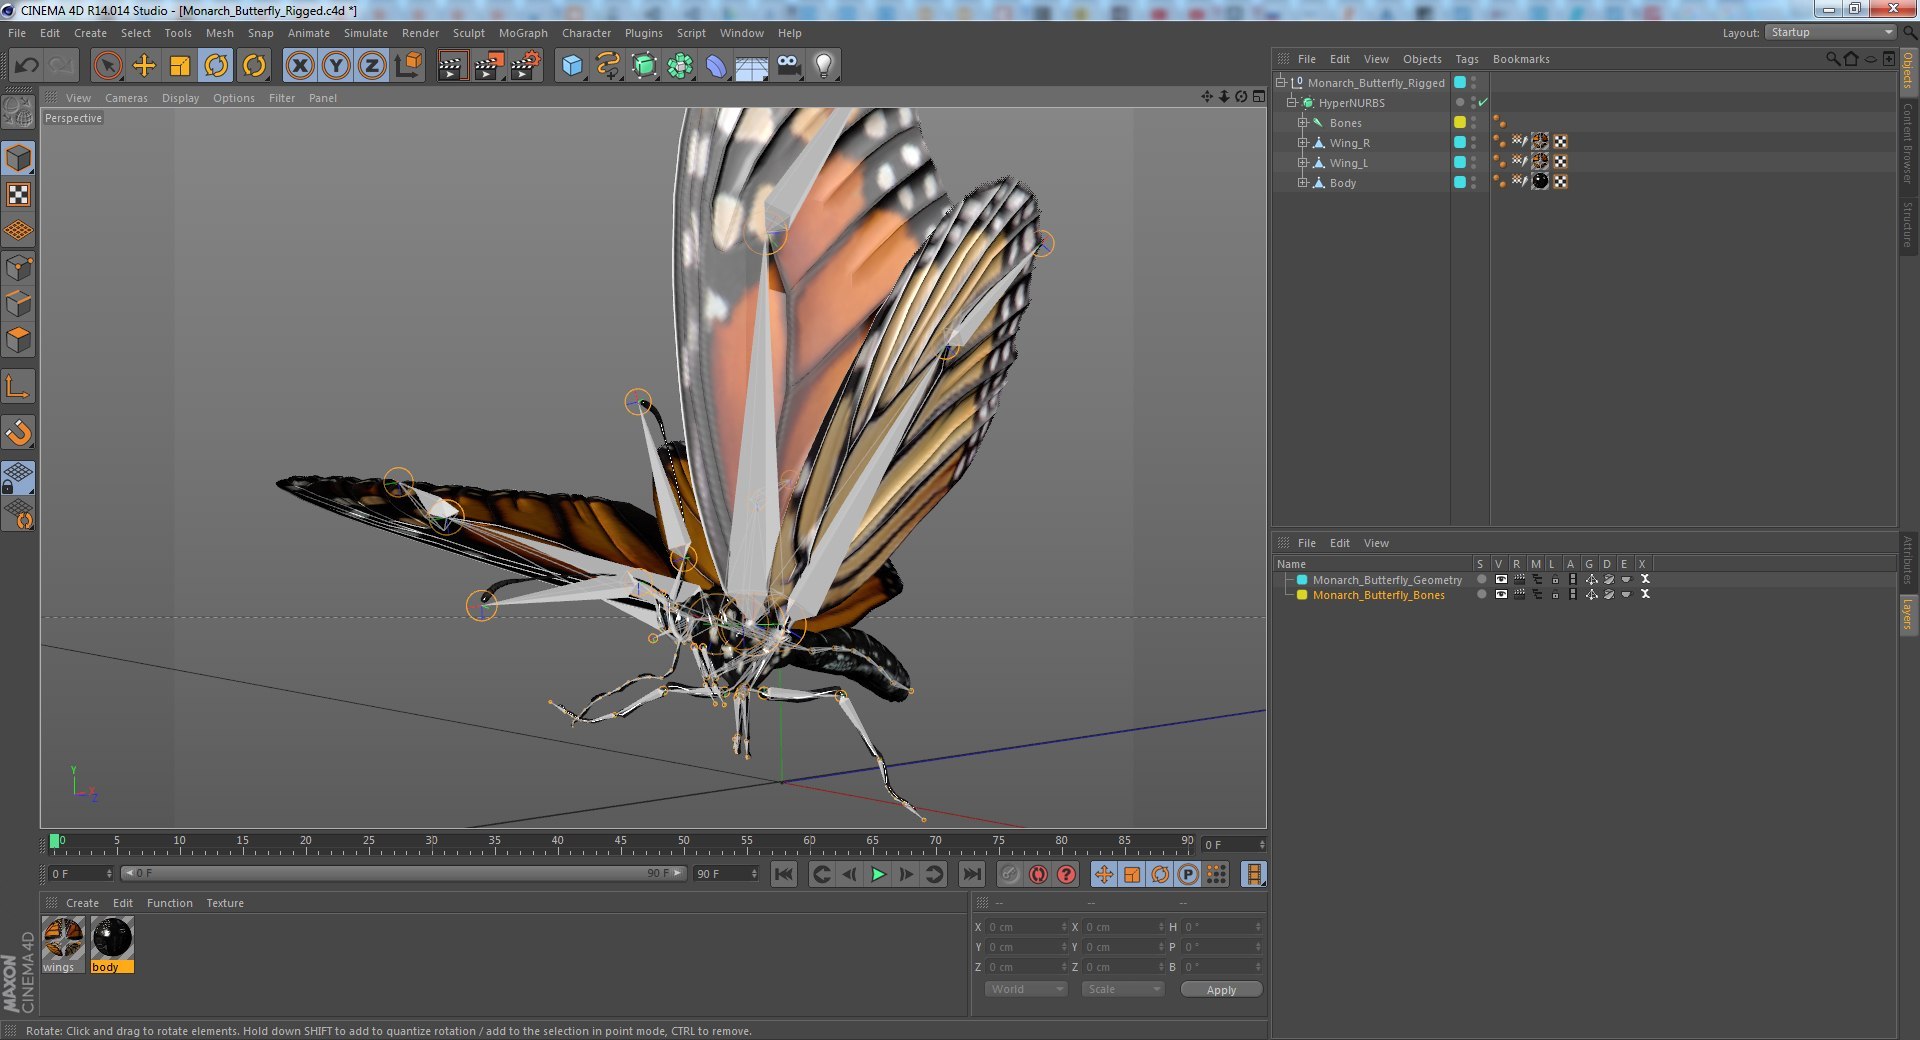Screen dimensions: 1920x1040
Task: Select the Live Selection arrow tool
Action: coord(108,66)
